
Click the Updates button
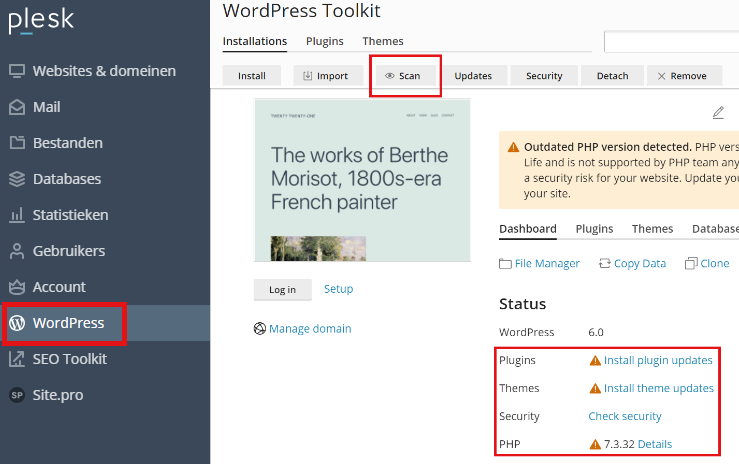pos(473,76)
